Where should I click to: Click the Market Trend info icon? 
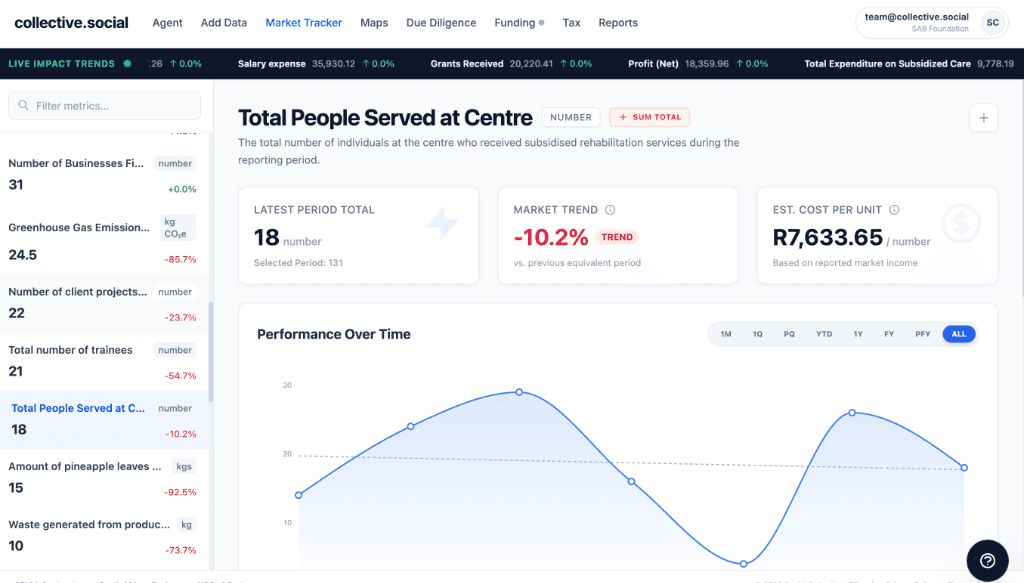(610, 210)
